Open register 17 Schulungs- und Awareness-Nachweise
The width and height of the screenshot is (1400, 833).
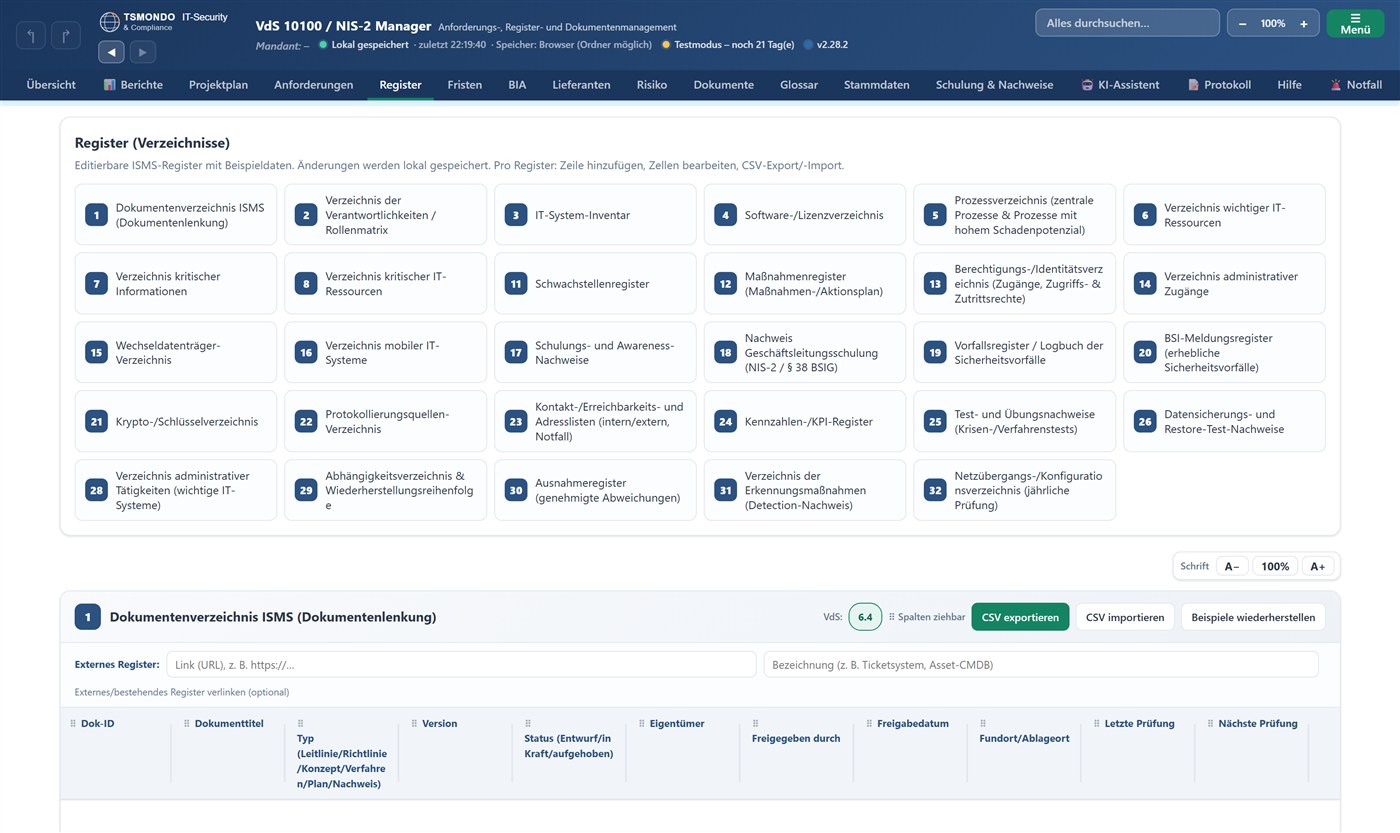pos(595,352)
